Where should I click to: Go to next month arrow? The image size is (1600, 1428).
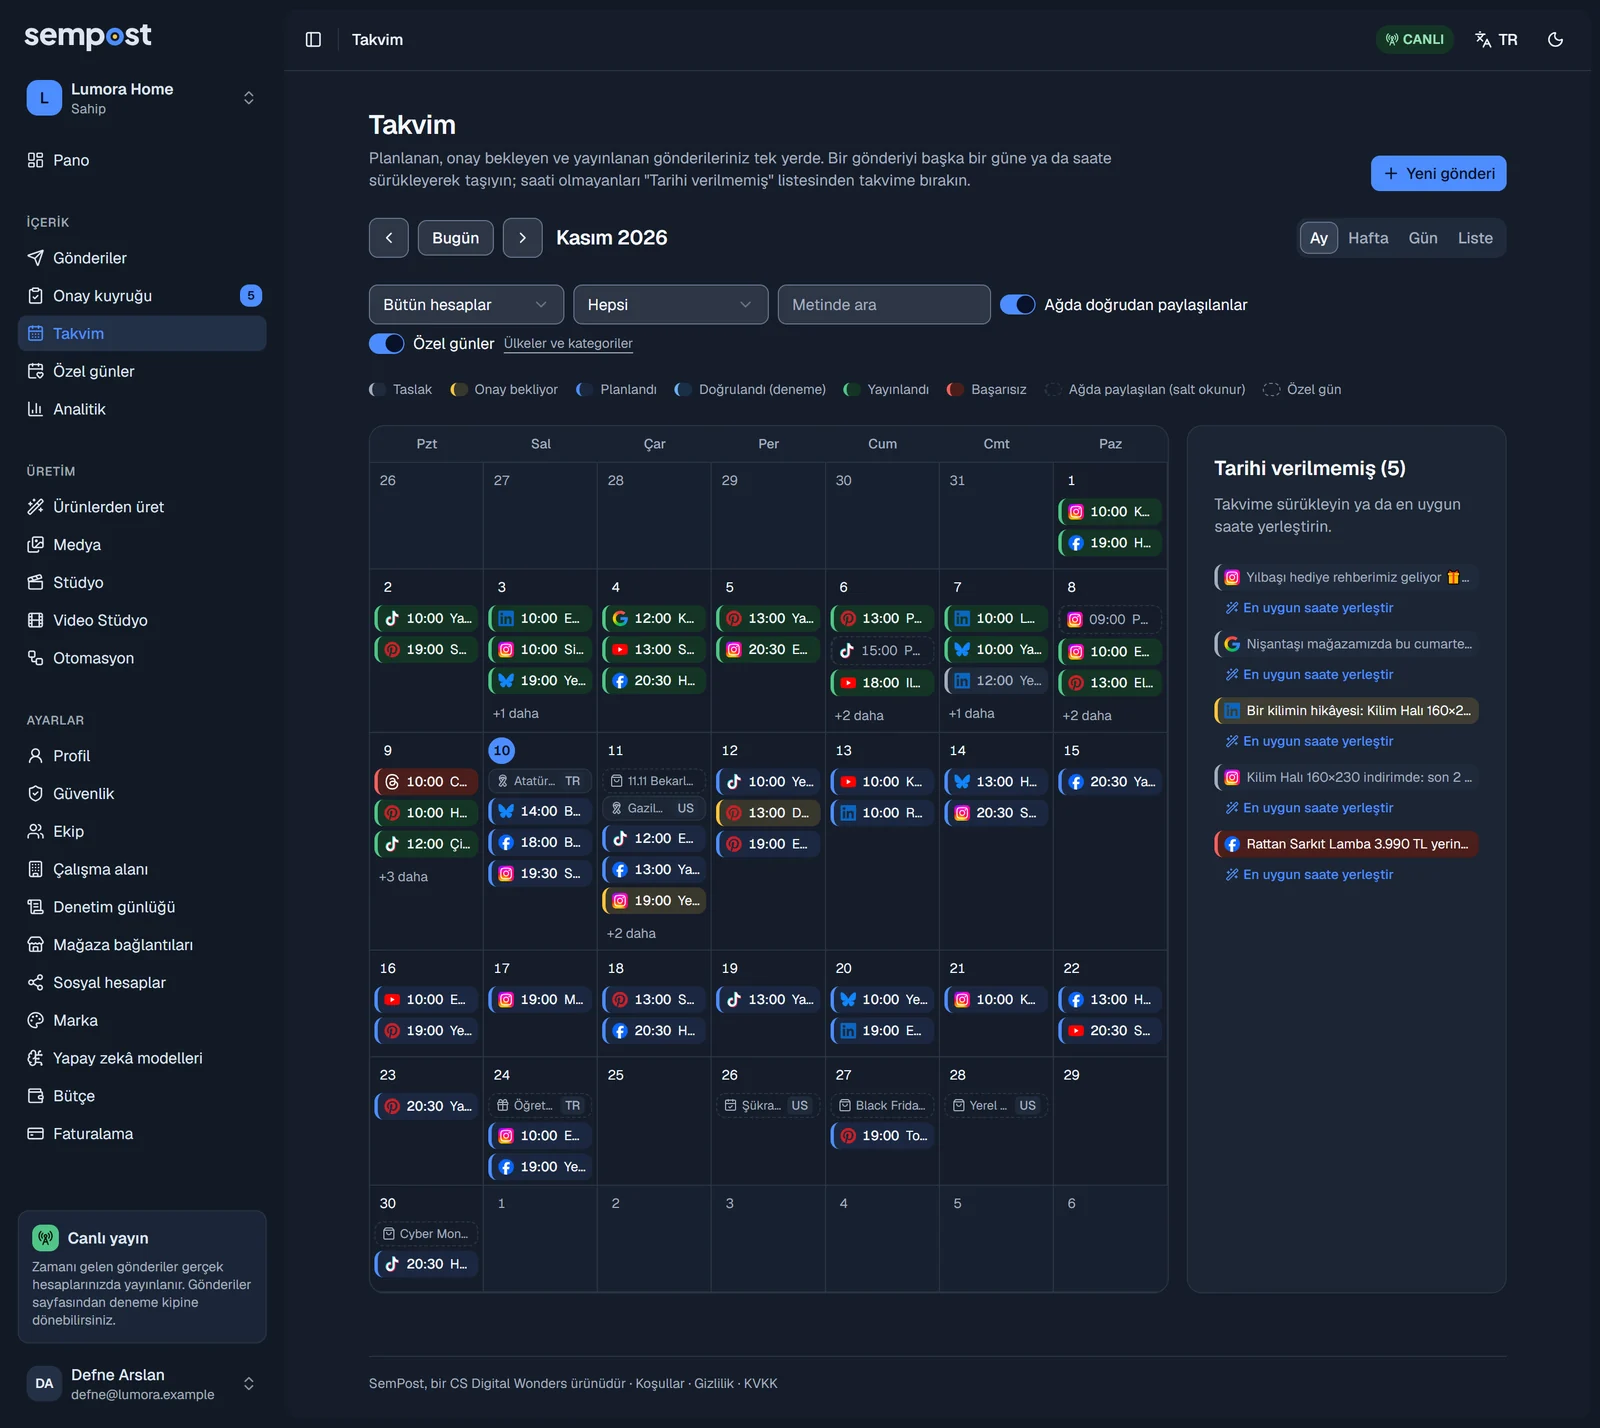click(522, 238)
